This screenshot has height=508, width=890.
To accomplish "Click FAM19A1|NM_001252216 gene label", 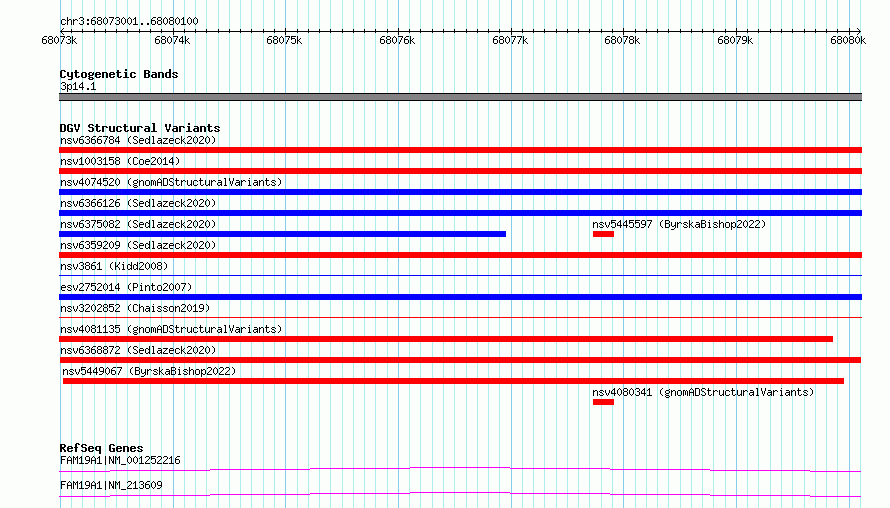I will pos(120,460).
